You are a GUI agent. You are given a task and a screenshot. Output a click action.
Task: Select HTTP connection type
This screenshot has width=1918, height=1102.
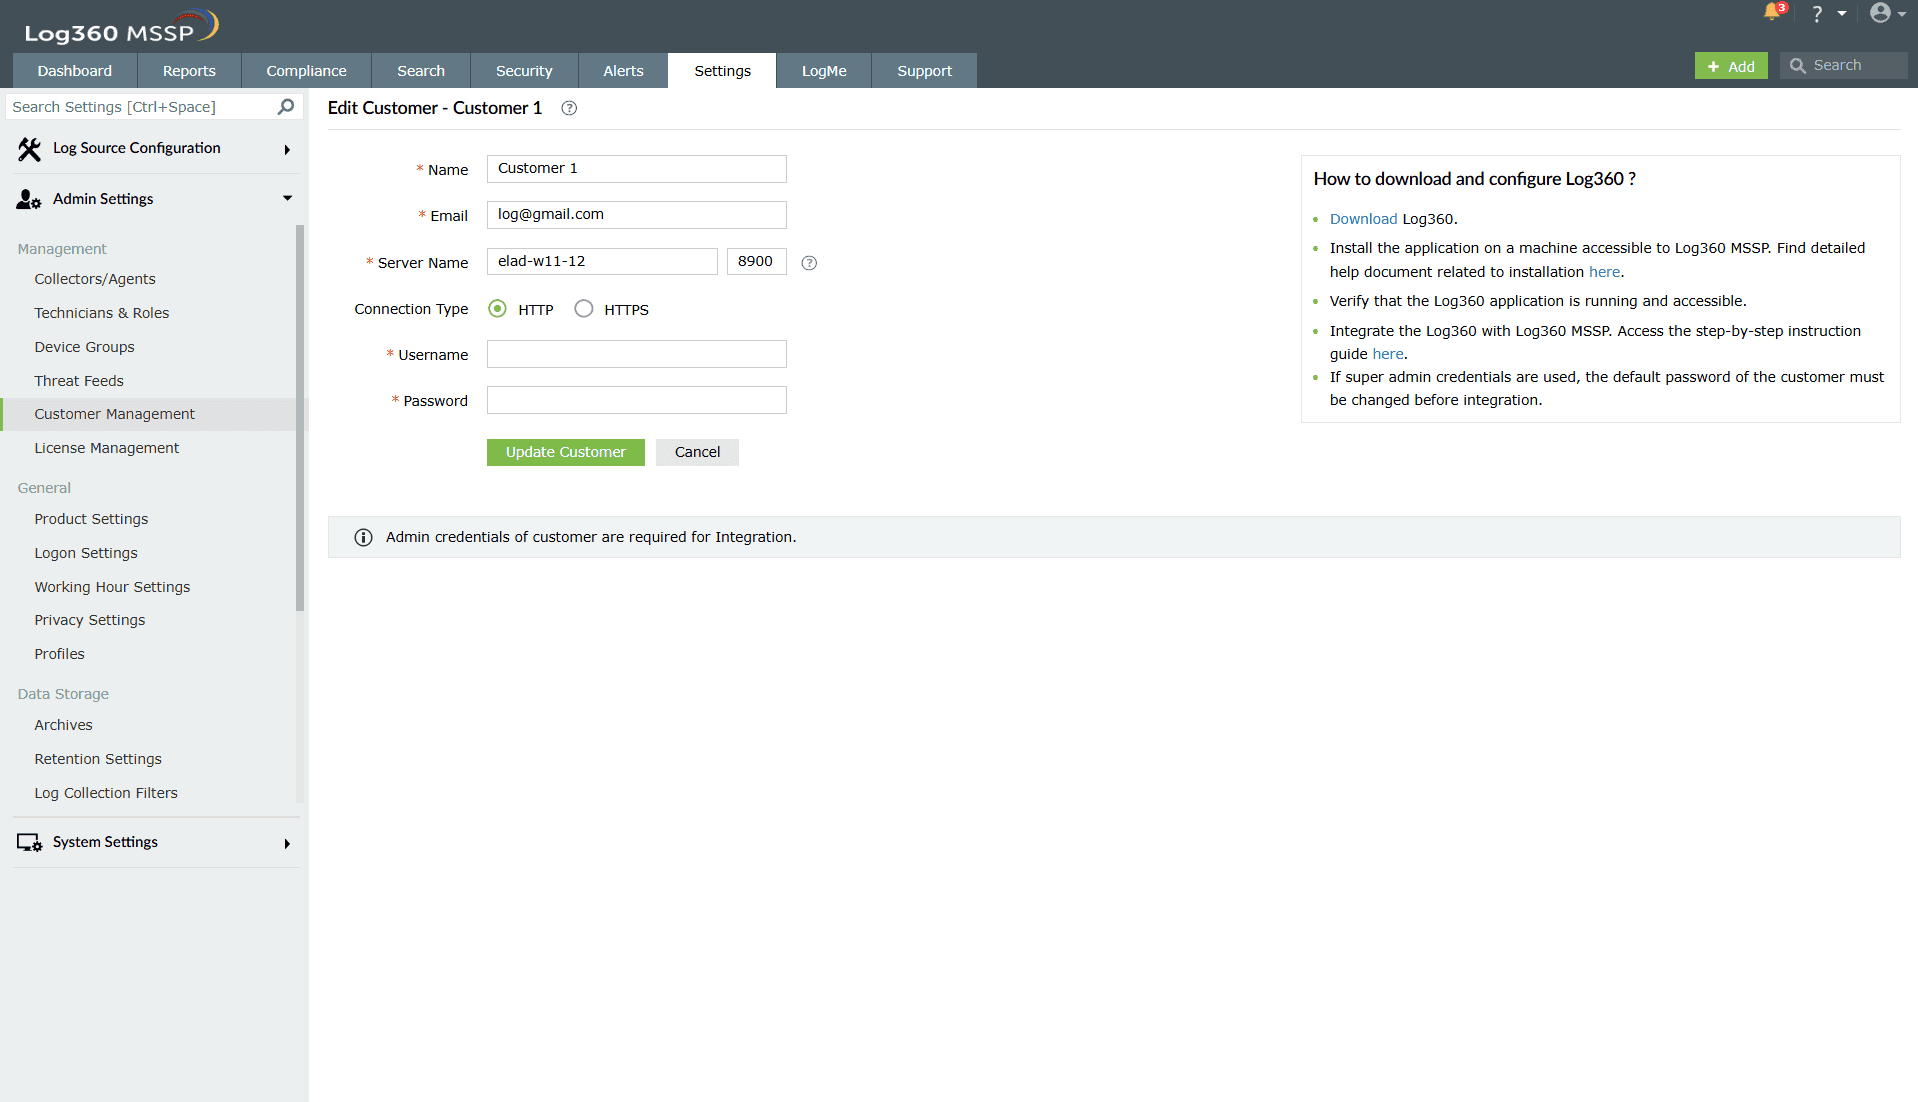point(497,309)
